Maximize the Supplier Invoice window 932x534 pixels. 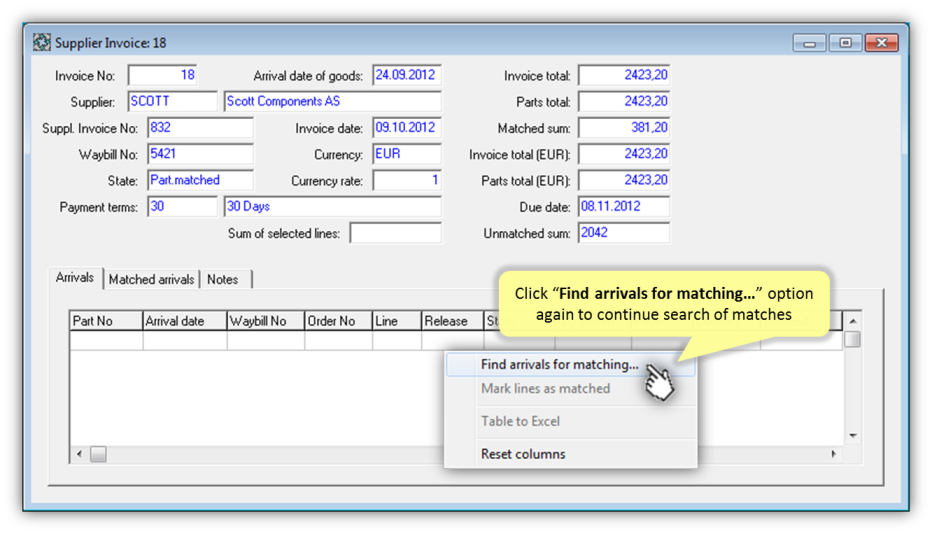pos(845,43)
